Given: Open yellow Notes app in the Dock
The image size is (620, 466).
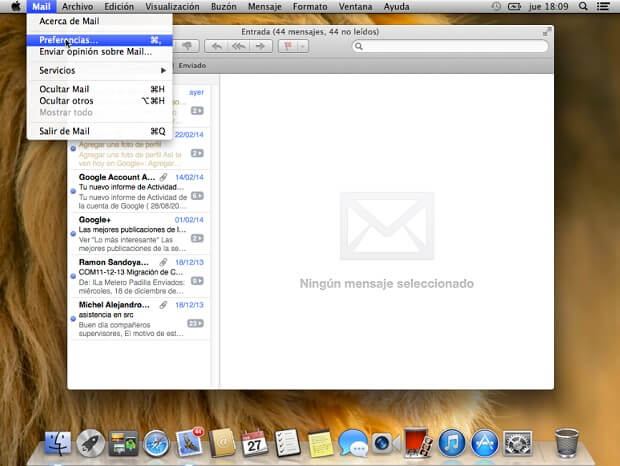Looking at the screenshot, I should 320,443.
